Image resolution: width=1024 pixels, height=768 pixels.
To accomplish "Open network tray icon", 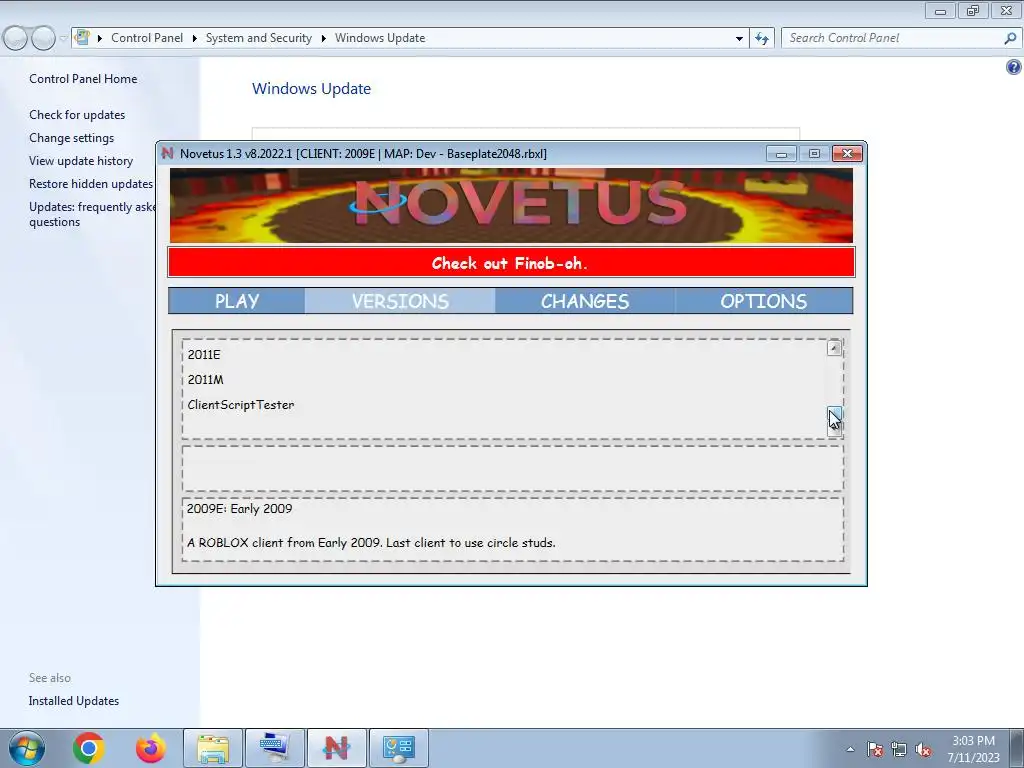I will click(x=899, y=749).
